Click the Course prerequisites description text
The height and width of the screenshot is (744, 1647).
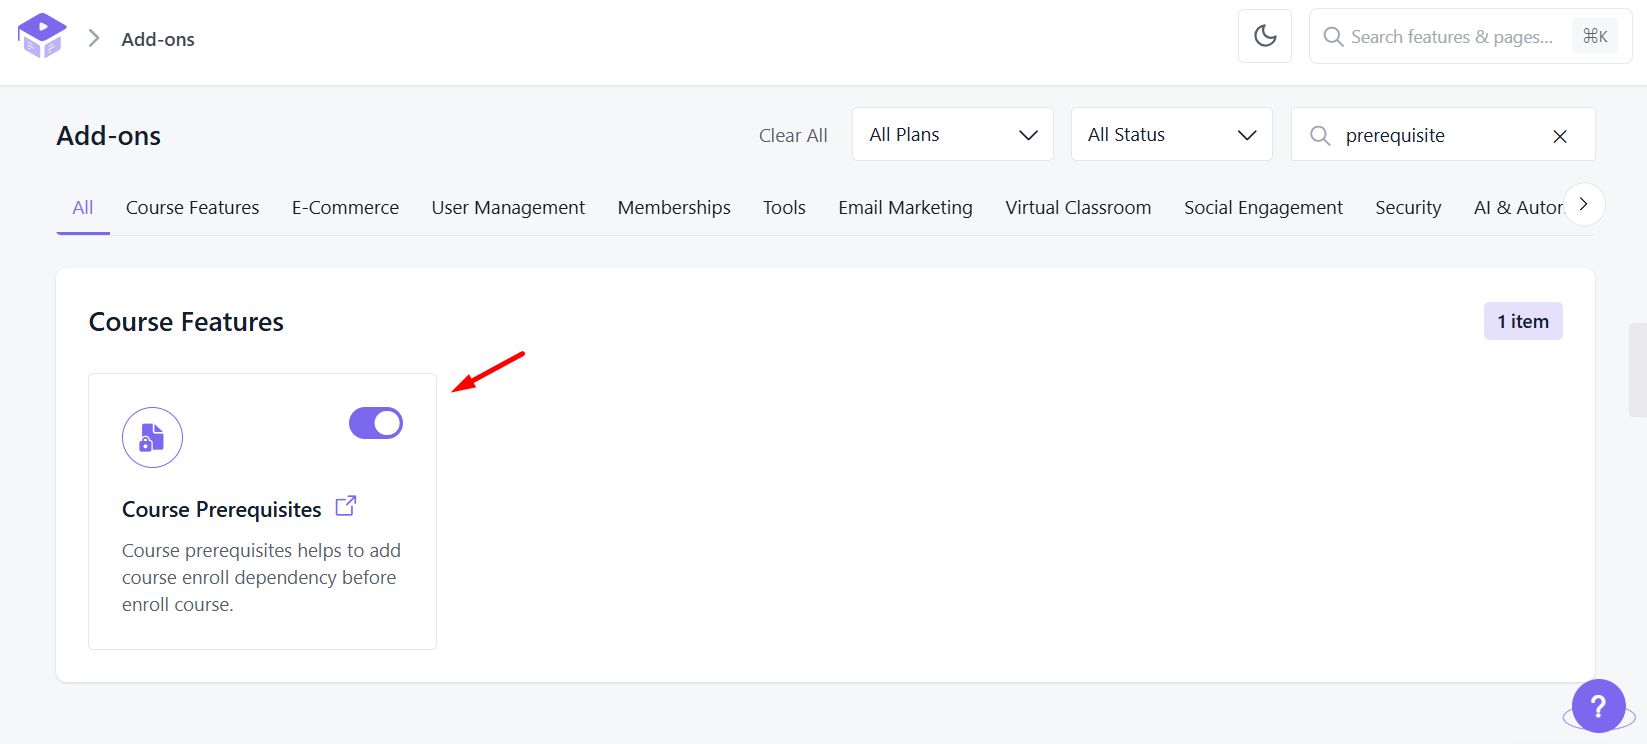261,577
